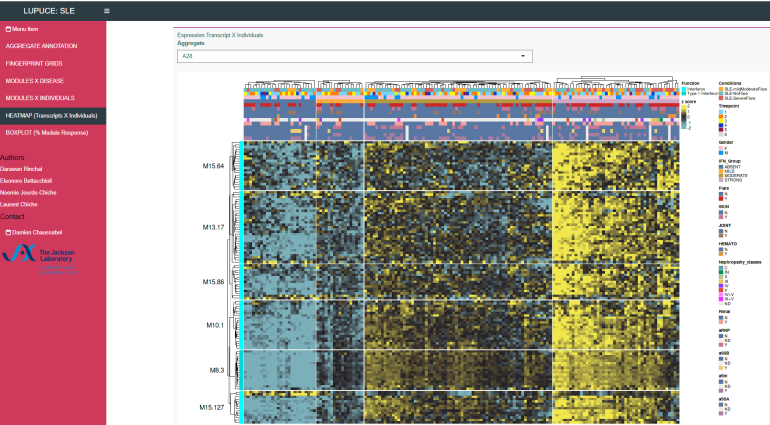Click author Laurent Chiche
The width and height of the screenshot is (770, 425).
(x=19, y=204)
